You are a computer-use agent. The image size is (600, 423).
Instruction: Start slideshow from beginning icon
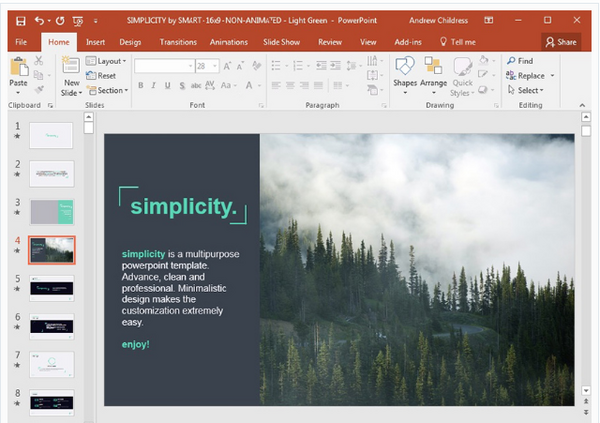[x=78, y=21]
